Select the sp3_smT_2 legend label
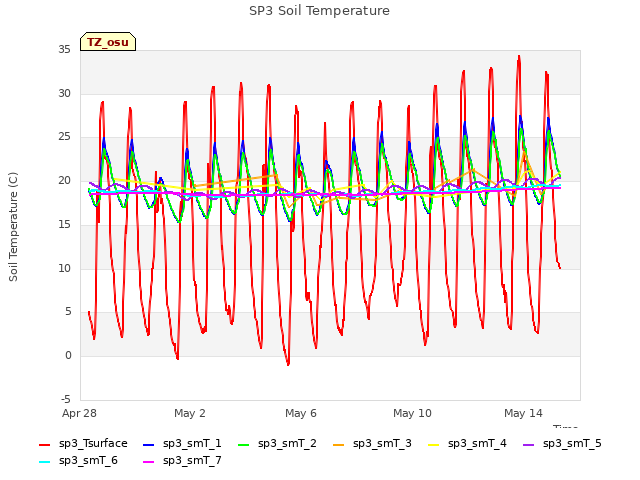Image resolution: width=640 pixels, height=480 pixels. [x=287, y=444]
